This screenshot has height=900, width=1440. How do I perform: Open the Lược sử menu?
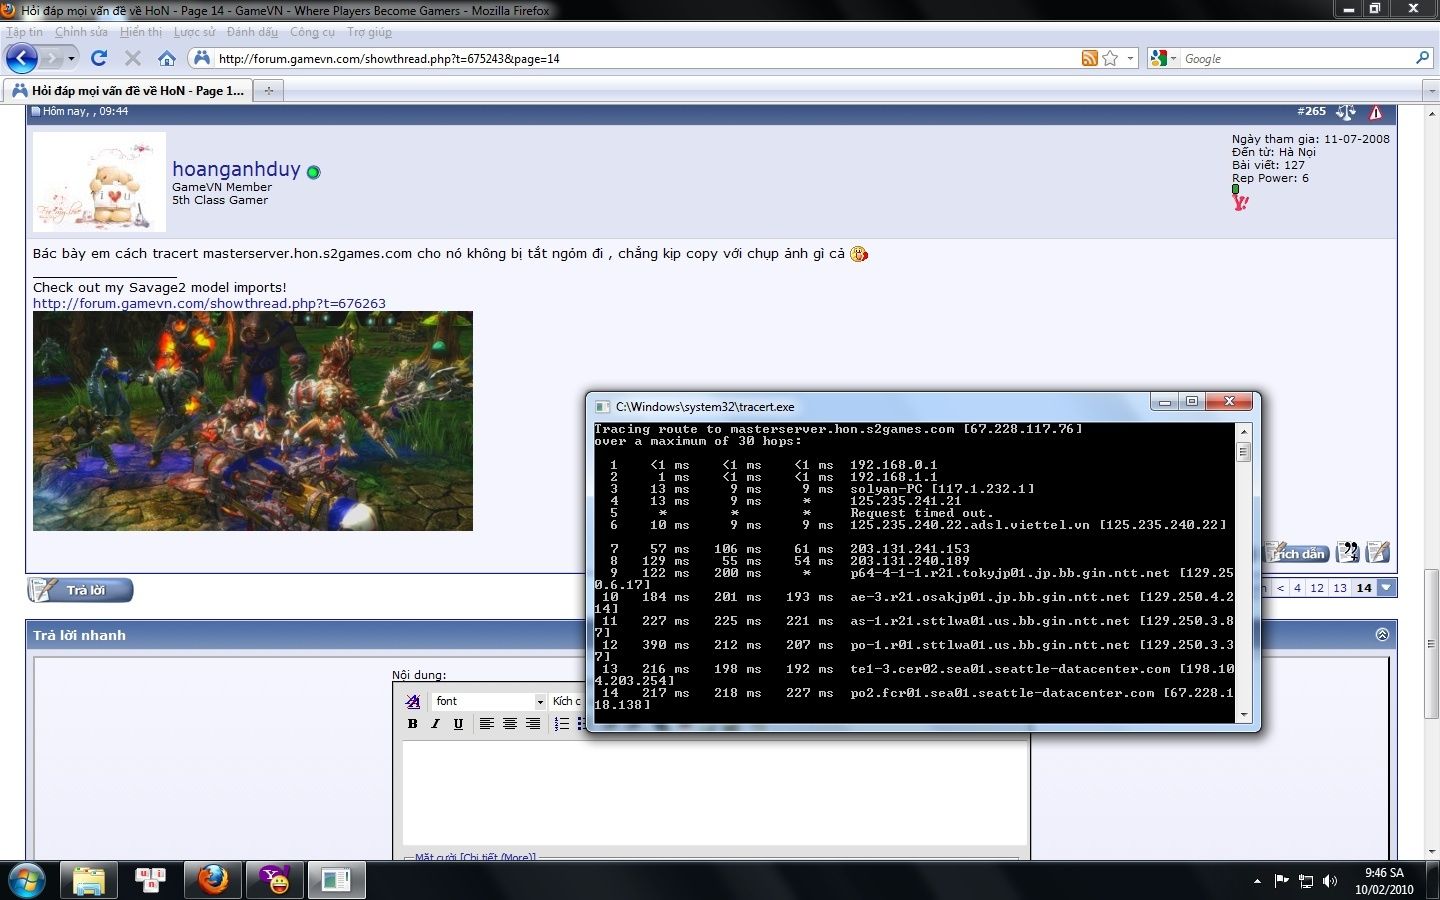pyautogui.click(x=194, y=32)
